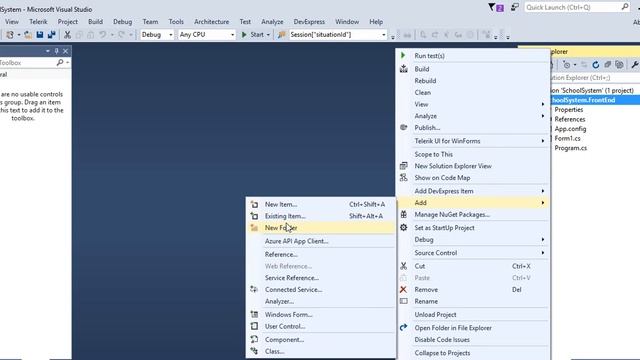
Task: Click Solution Explorer refresh icon
Action: pos(596,64)
